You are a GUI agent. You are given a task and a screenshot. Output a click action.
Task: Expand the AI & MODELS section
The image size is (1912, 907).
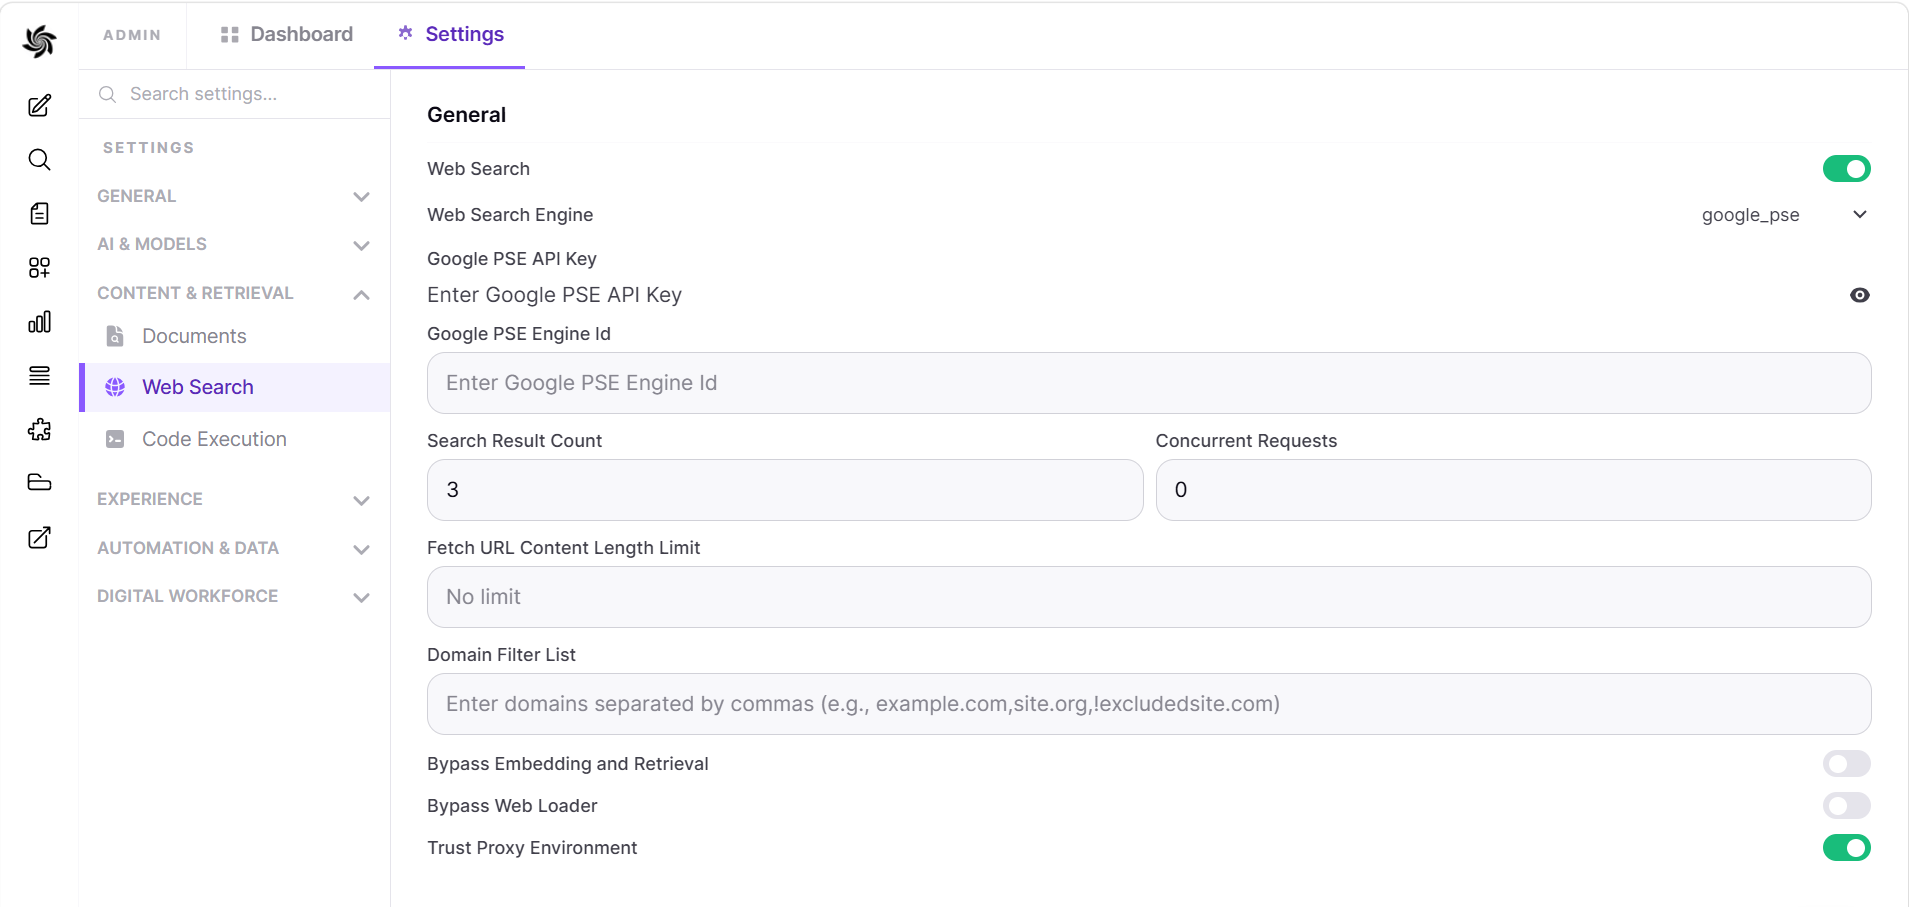click(234, 244)
